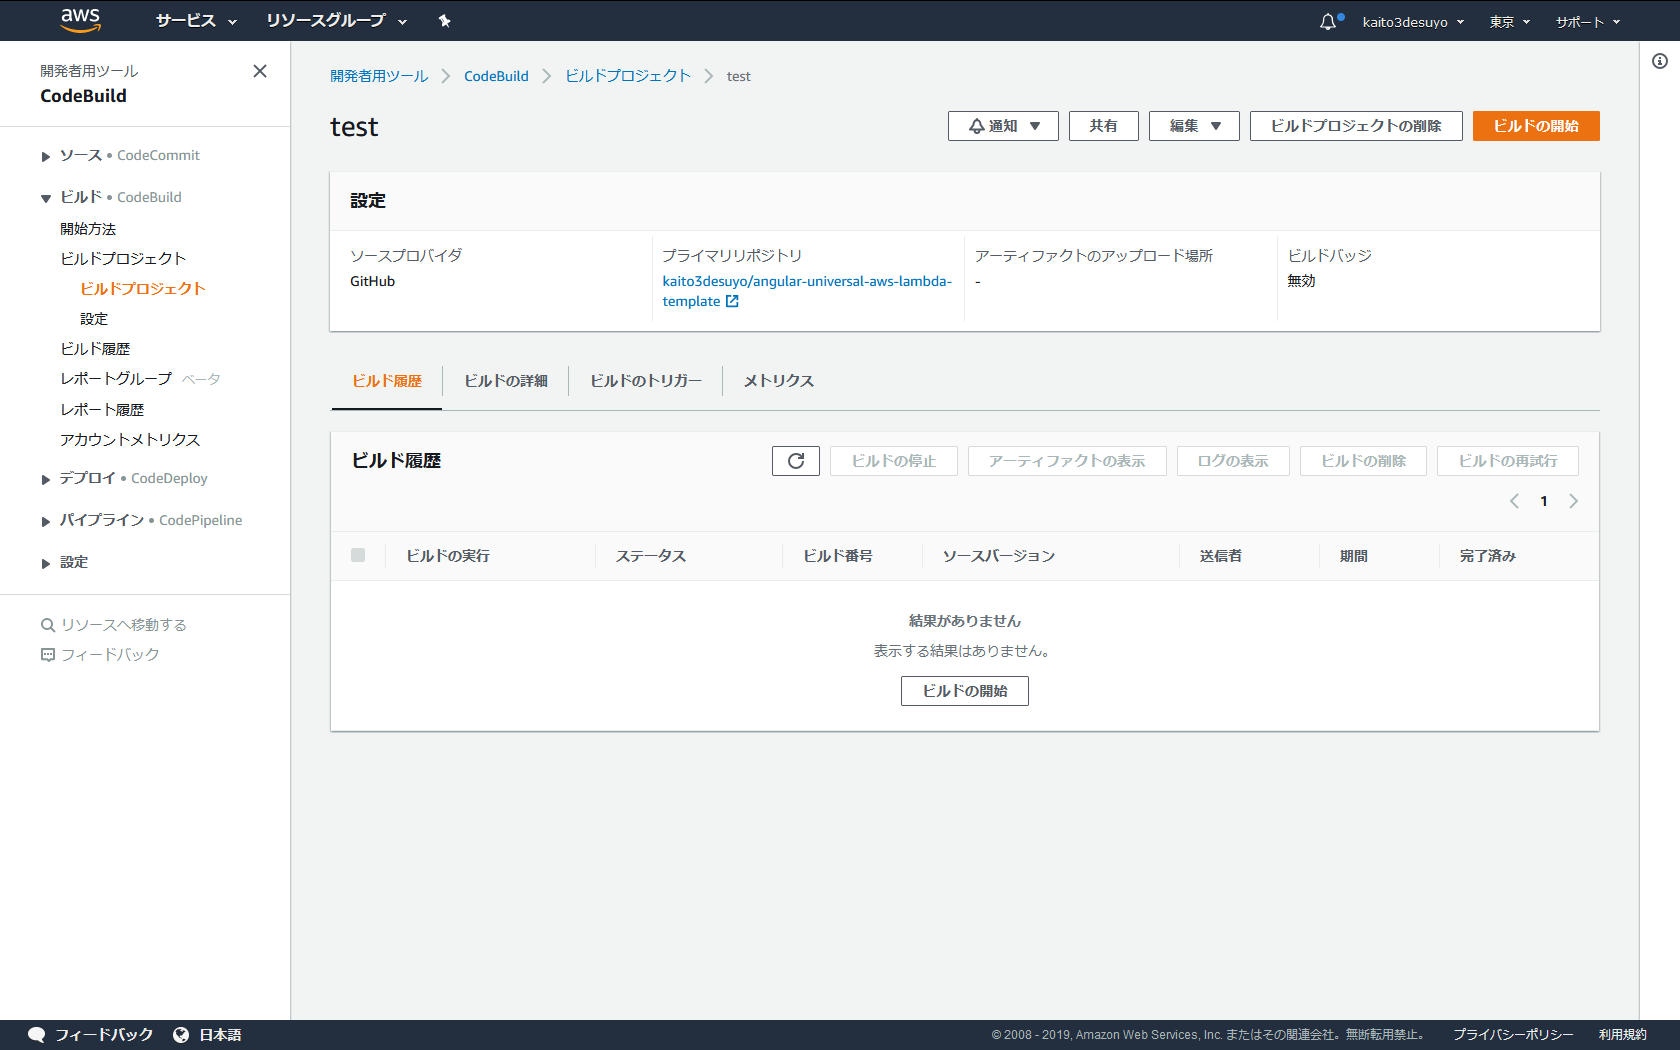Click the アーティファクトの表示 button
Image resolution: width=1680 pixels, height=1050 pixels.
[1067, 461]
